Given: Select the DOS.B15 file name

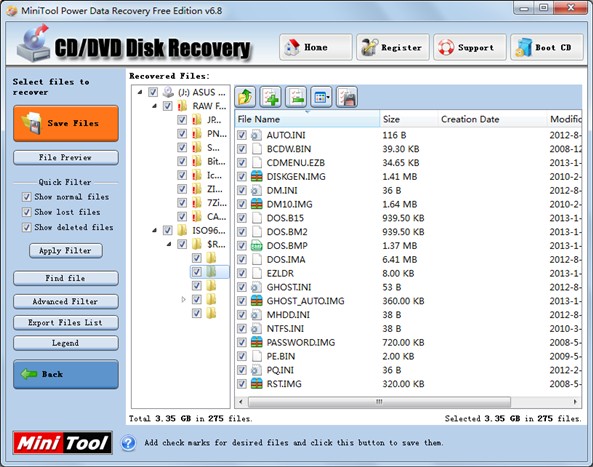Looking at the screenshot, I should click(x=285, y=218).
